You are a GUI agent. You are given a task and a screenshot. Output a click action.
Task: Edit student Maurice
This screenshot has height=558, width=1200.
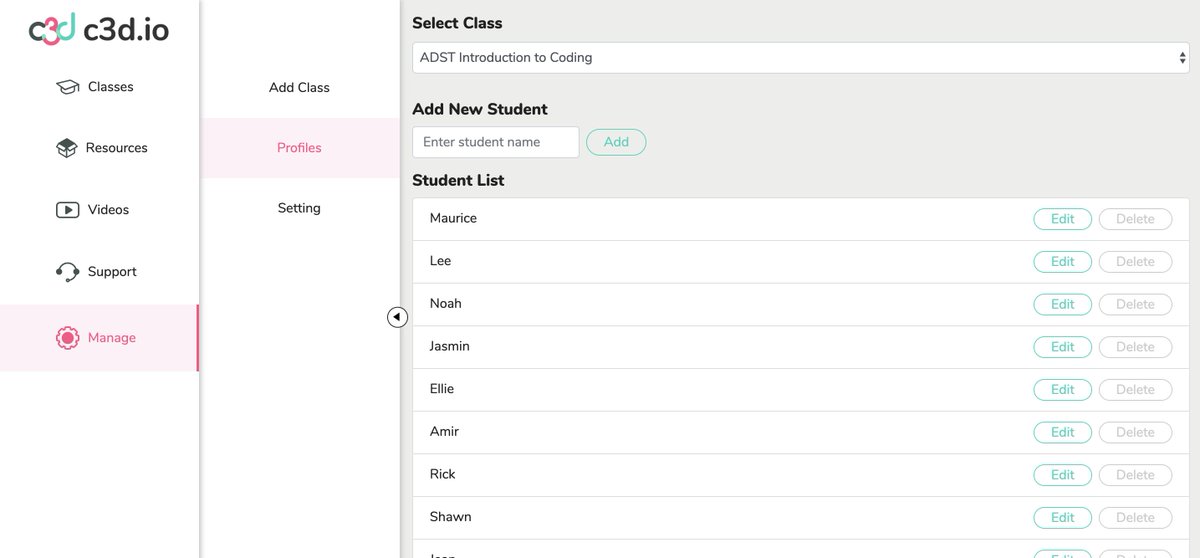1062,219
